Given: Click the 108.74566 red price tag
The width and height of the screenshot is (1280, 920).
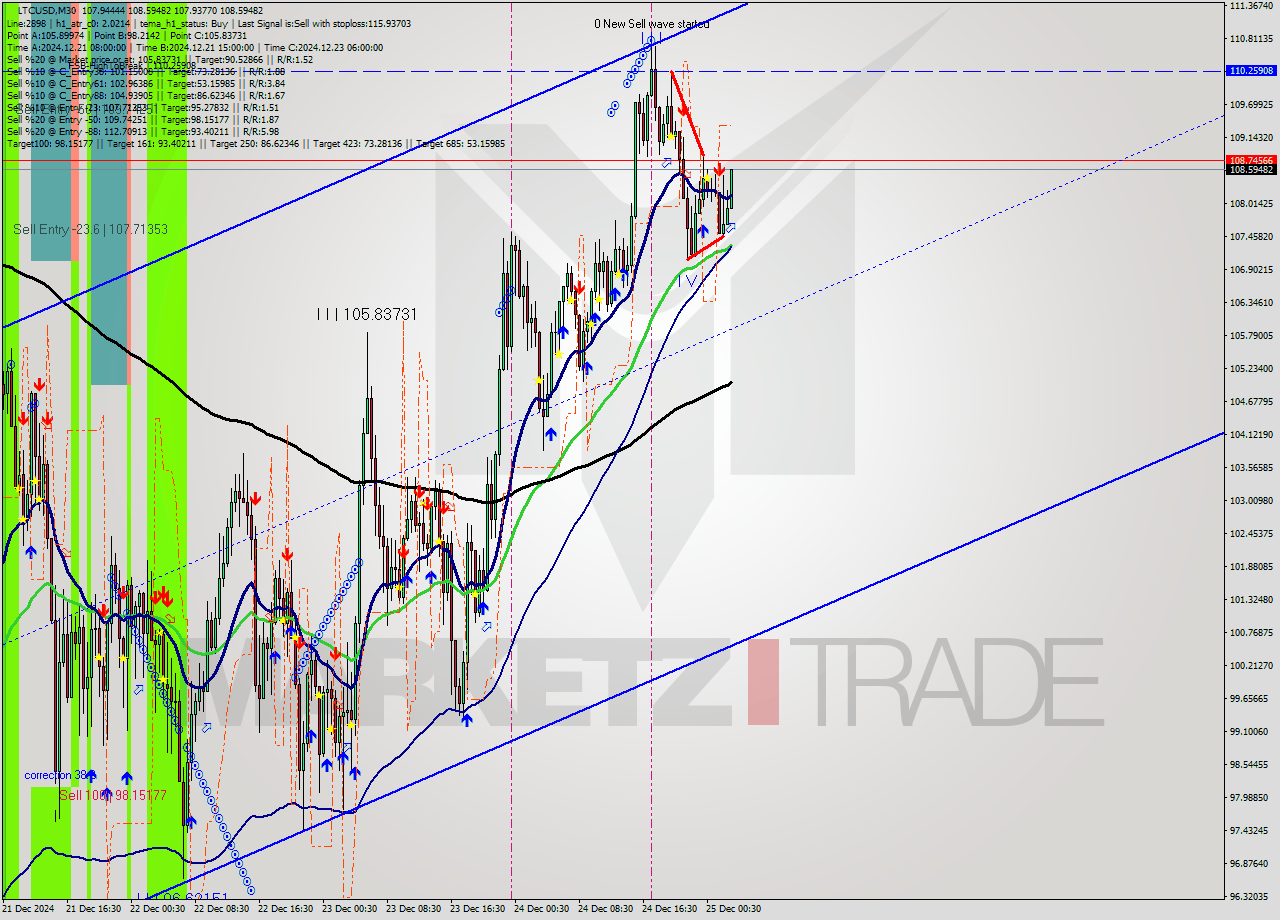Looking at the screenshot, I should pyautogui.click(x=1250, y=160).
